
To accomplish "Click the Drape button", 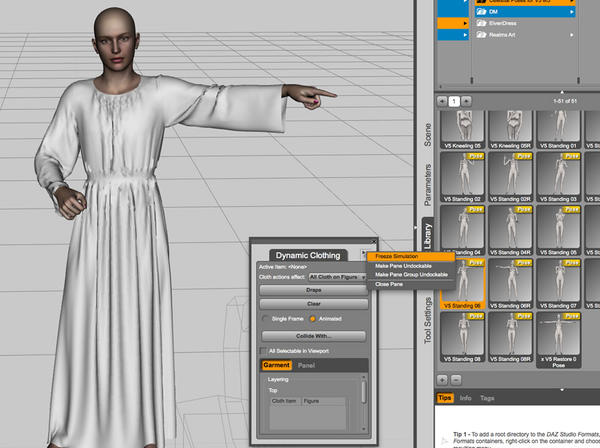I will pyautogui.click(x=313, y=290).
